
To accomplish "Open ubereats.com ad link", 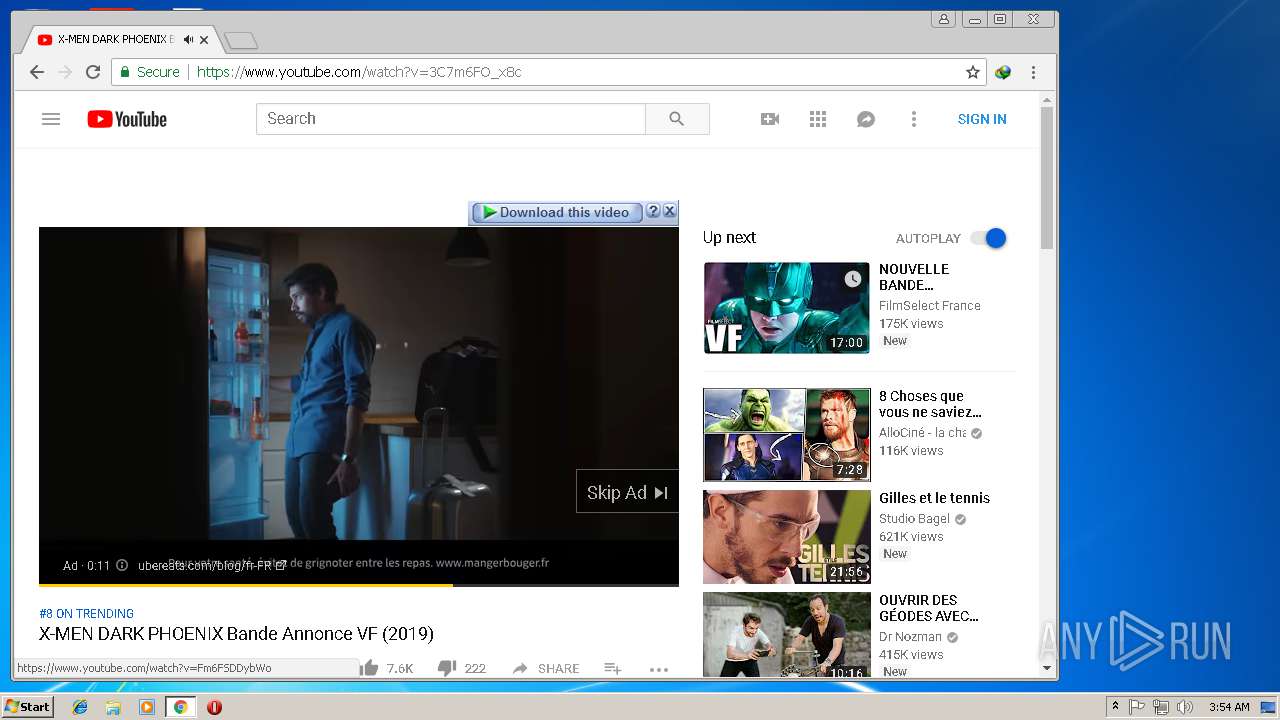I will [212, 565].
